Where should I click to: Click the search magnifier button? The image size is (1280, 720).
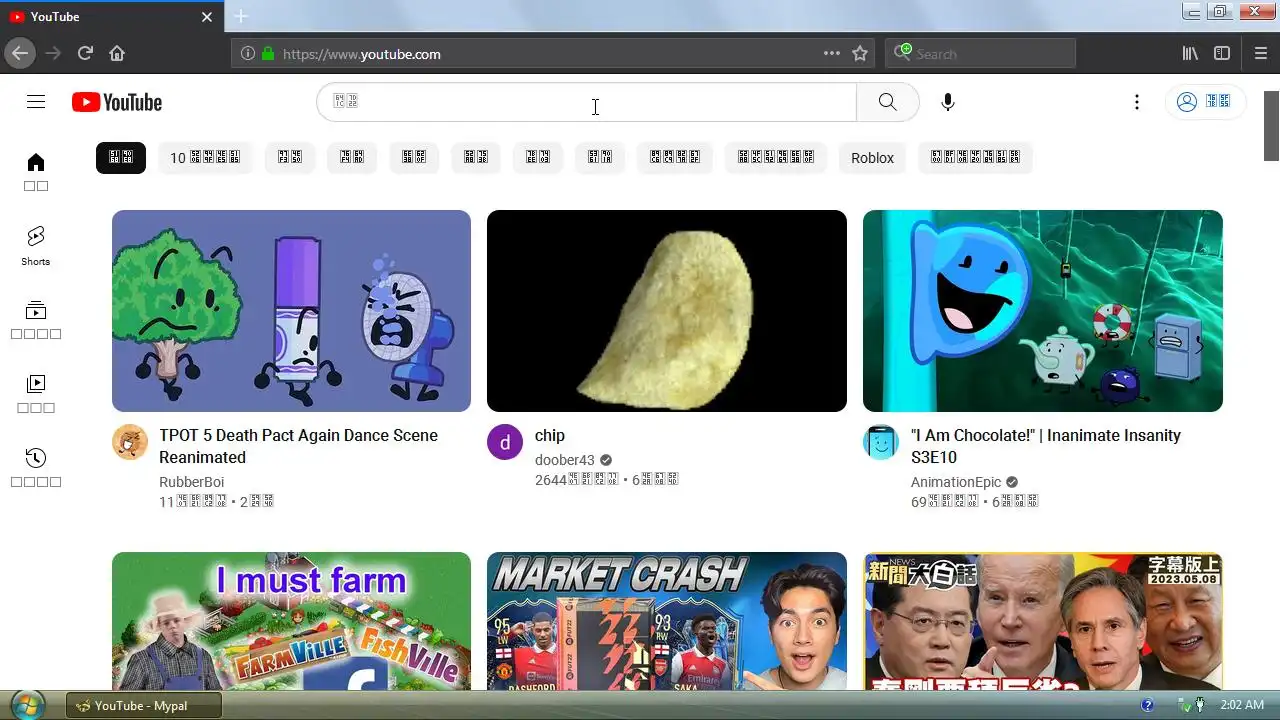[887, 102]
